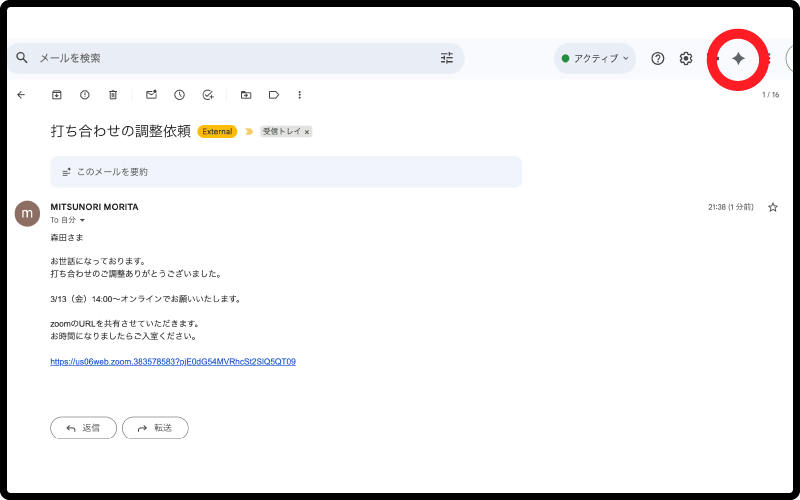The image size is (800, 500).
Task: Click the メールを検索 search field
Action: (230, 58)
